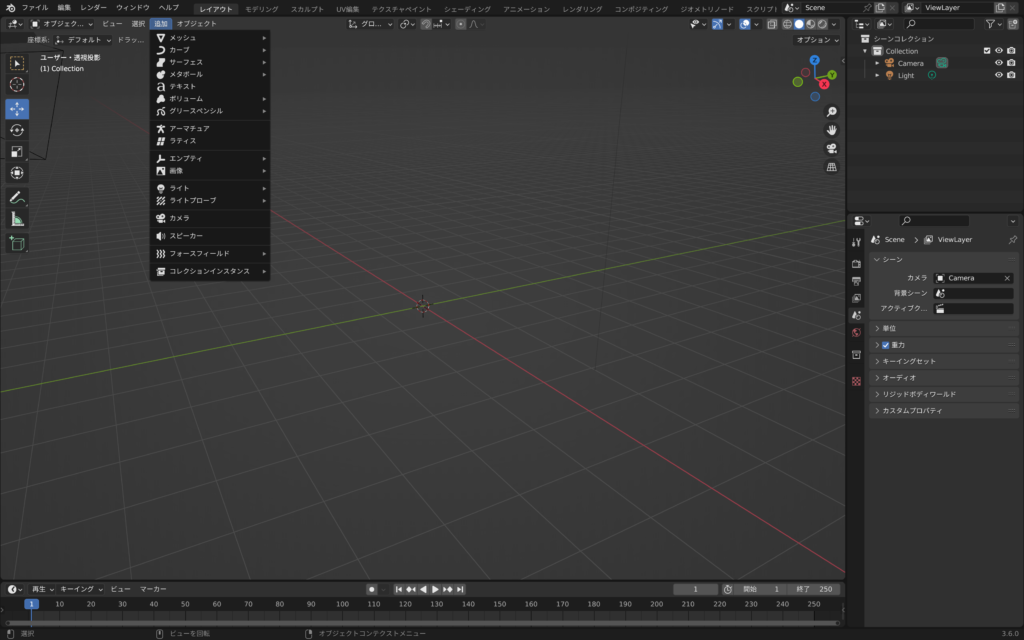
Task: Activate the Move tool
Action: 17,109
